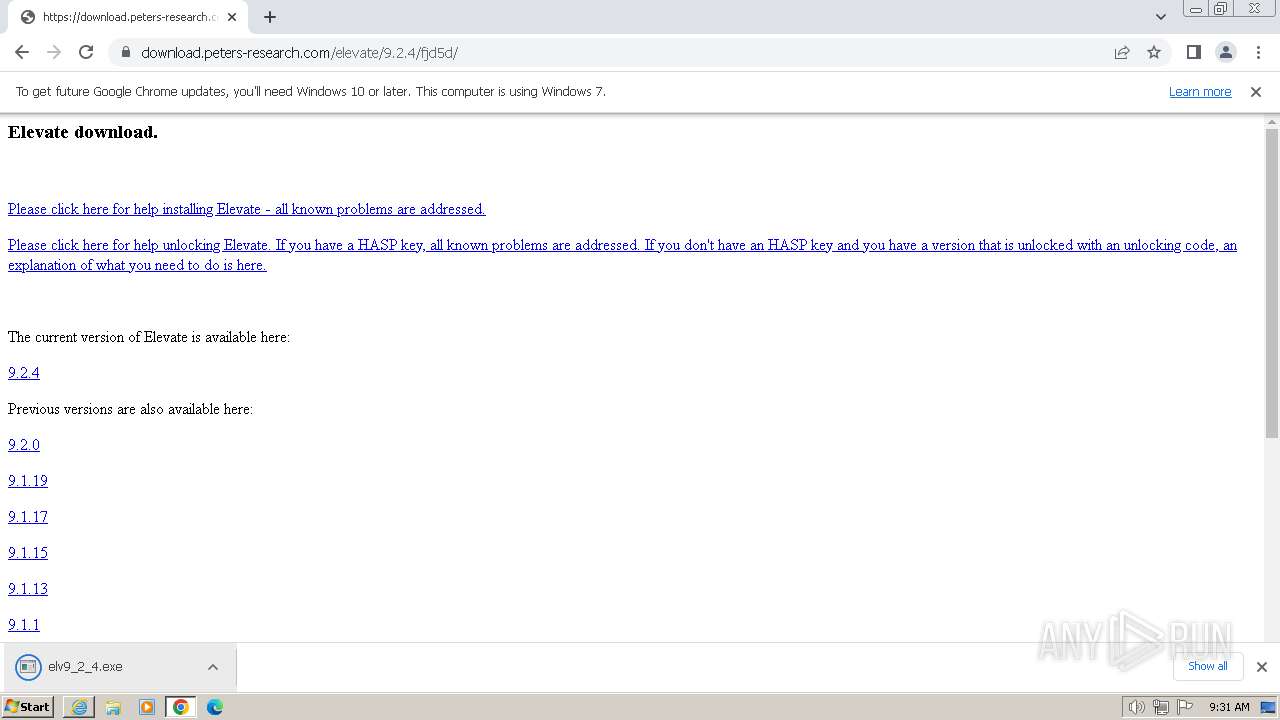
Task: Click the page vertical scrollbar thumb
Action: (1272, 283)
